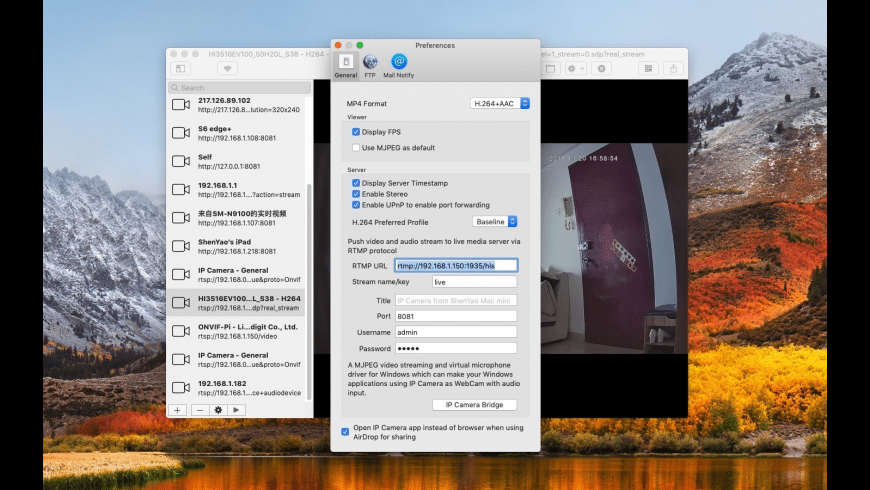870x490 pixels.
Task: Switch to the FTP preferences tab
Action: click(x=370, y=65)
